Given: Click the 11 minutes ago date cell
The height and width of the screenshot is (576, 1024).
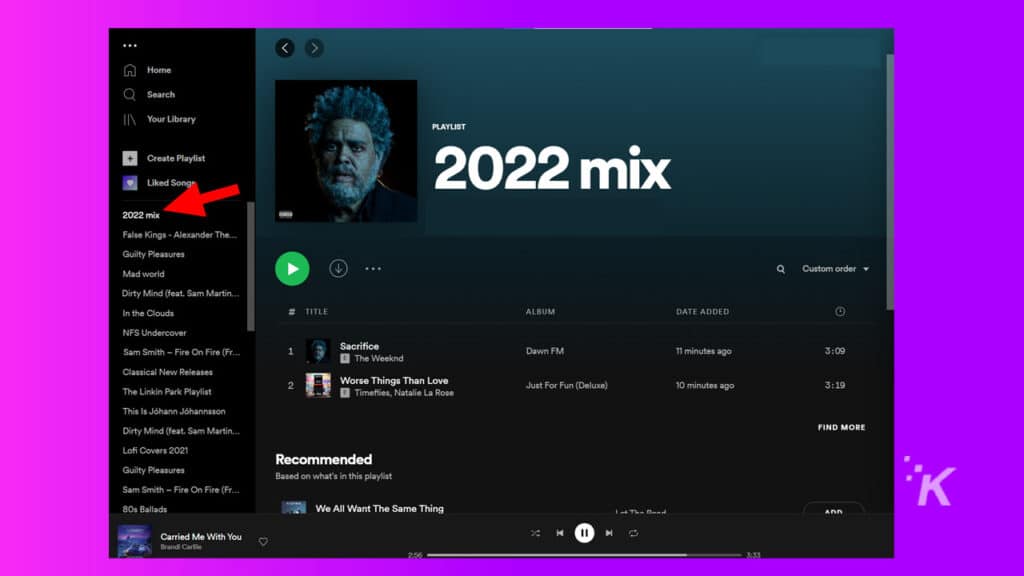Looking at the screenshot, I should click(x=703, y=351).
